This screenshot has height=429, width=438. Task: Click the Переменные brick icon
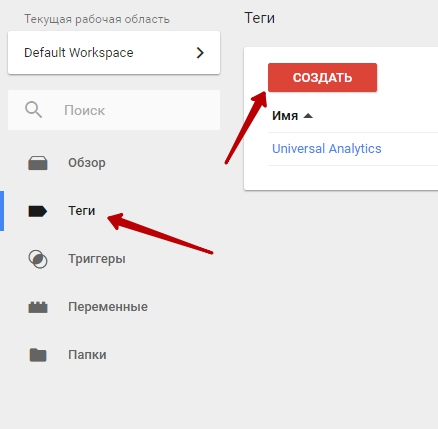38,307
